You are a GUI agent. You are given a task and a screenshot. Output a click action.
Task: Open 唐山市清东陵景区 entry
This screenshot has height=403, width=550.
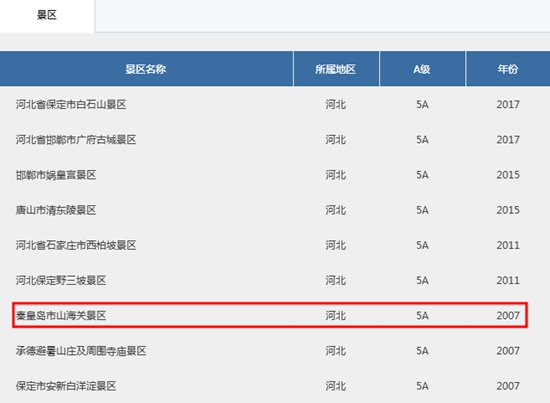tap(56, 210)
